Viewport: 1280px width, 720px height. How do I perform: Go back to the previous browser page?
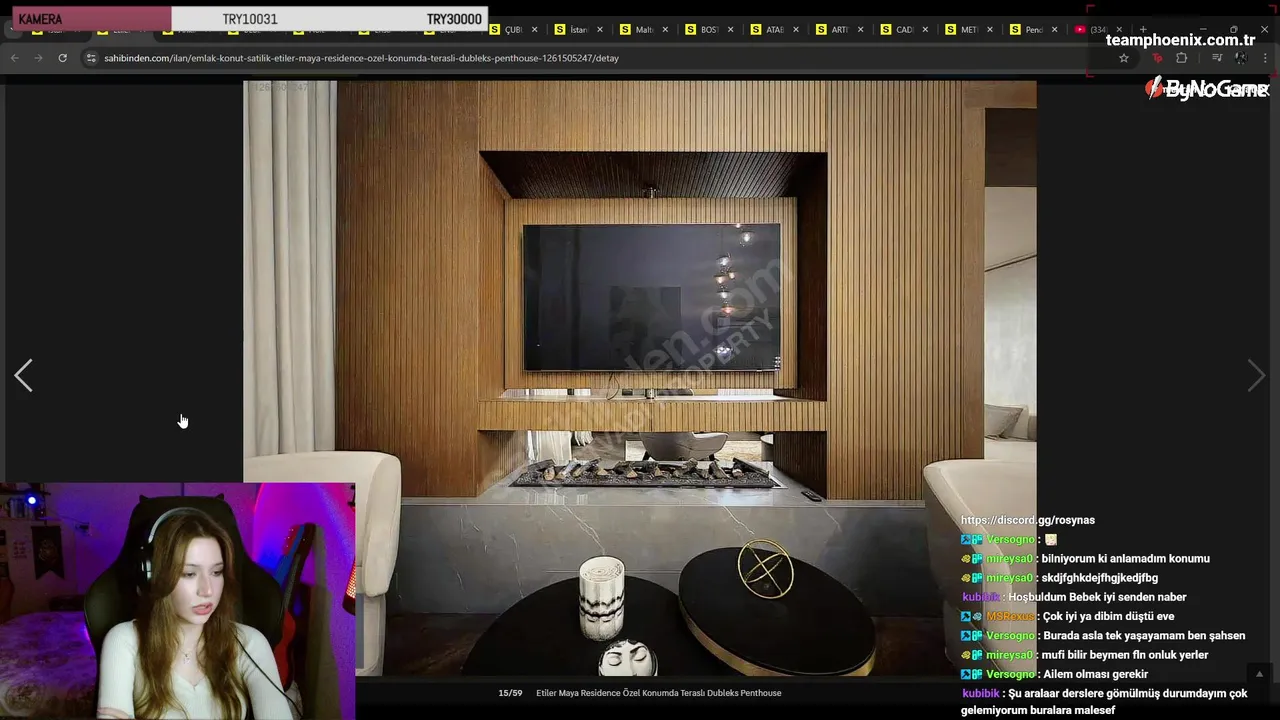point(14,58)
